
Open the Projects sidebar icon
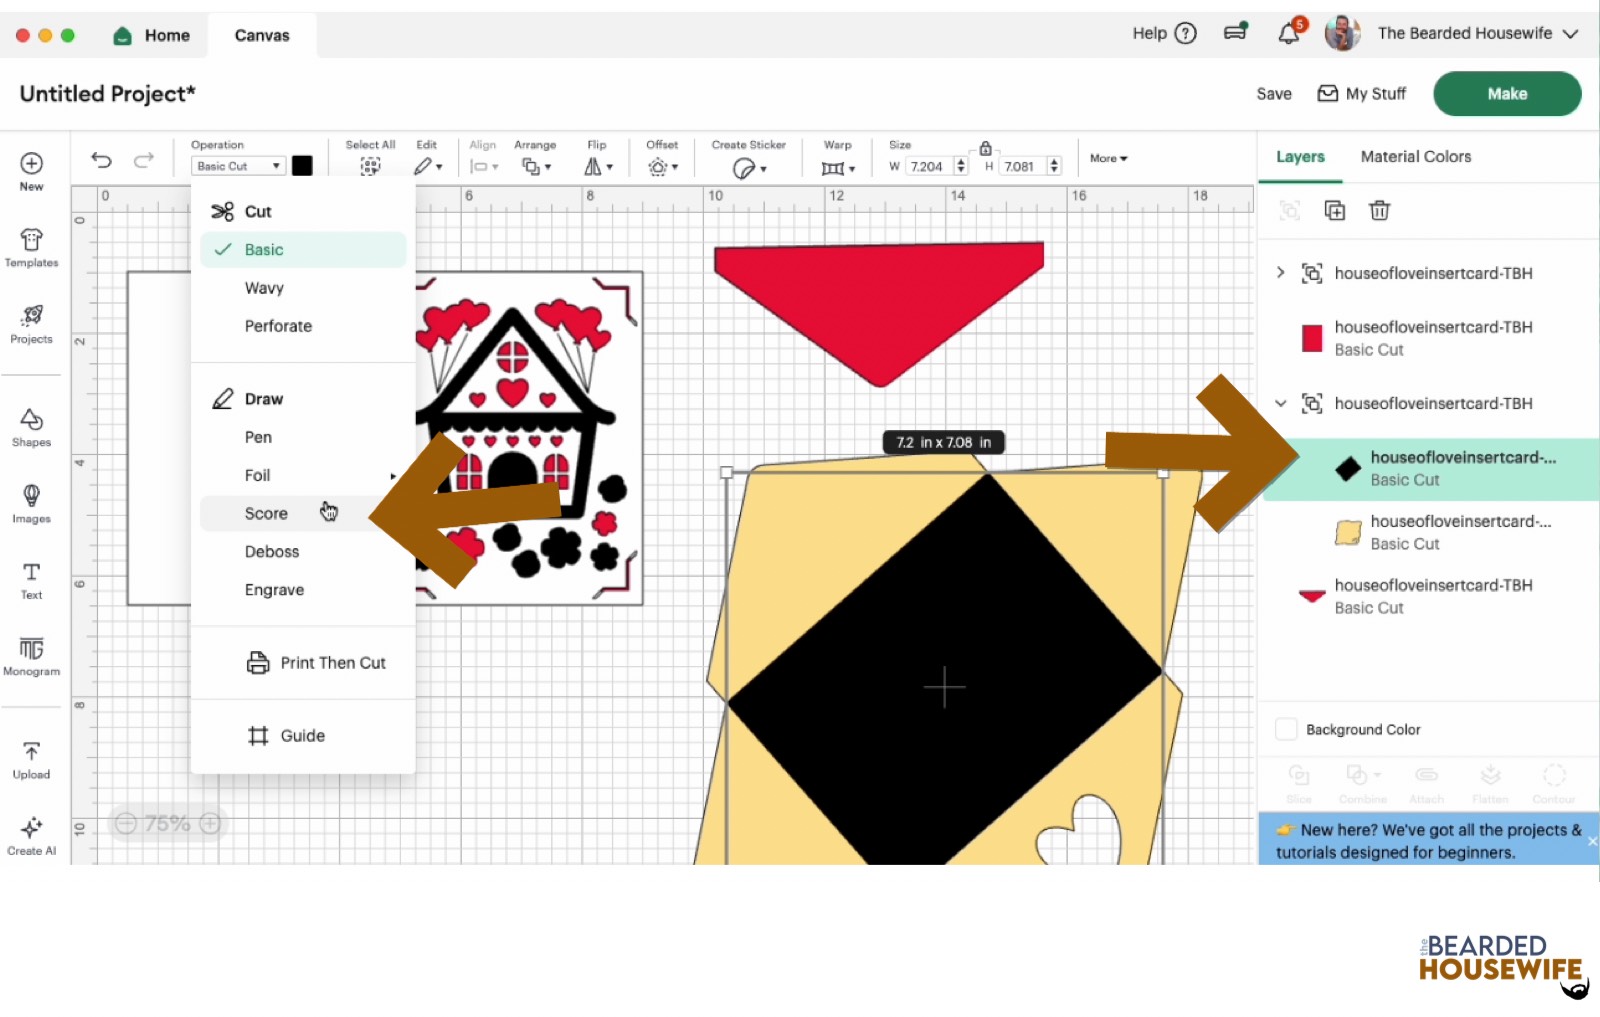pos(31,324)
